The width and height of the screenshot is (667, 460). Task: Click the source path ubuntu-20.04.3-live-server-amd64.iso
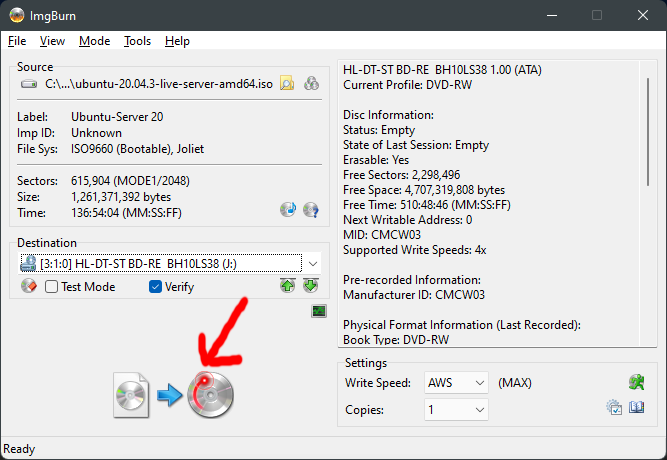click(159, 84)
